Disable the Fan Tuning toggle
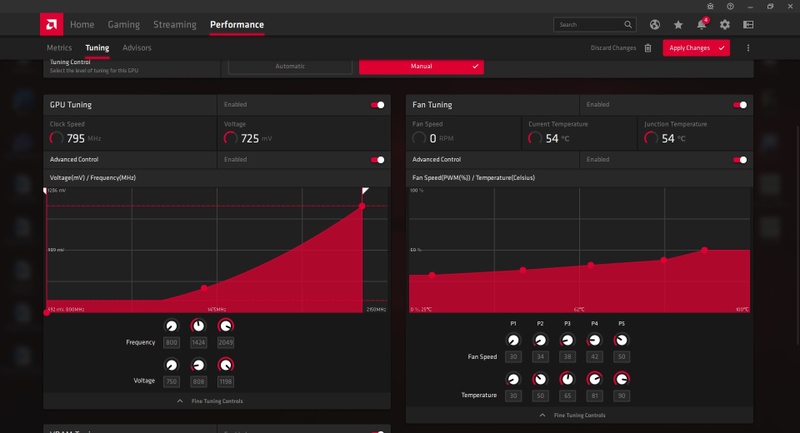The height and width of the screenshot is (433, 800). tap(740, 105)
